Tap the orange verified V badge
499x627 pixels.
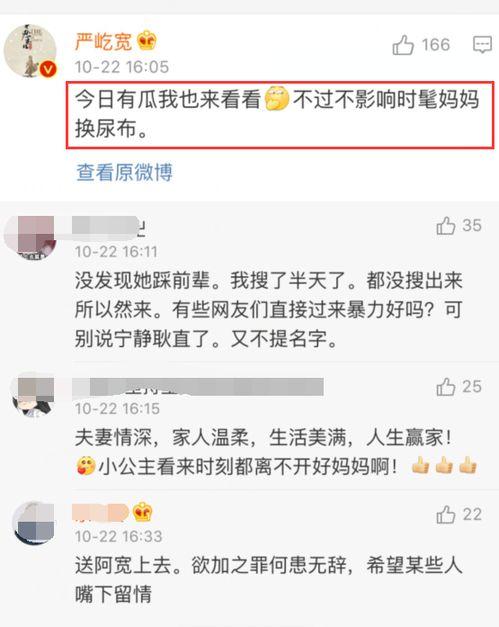coord(48,70)
